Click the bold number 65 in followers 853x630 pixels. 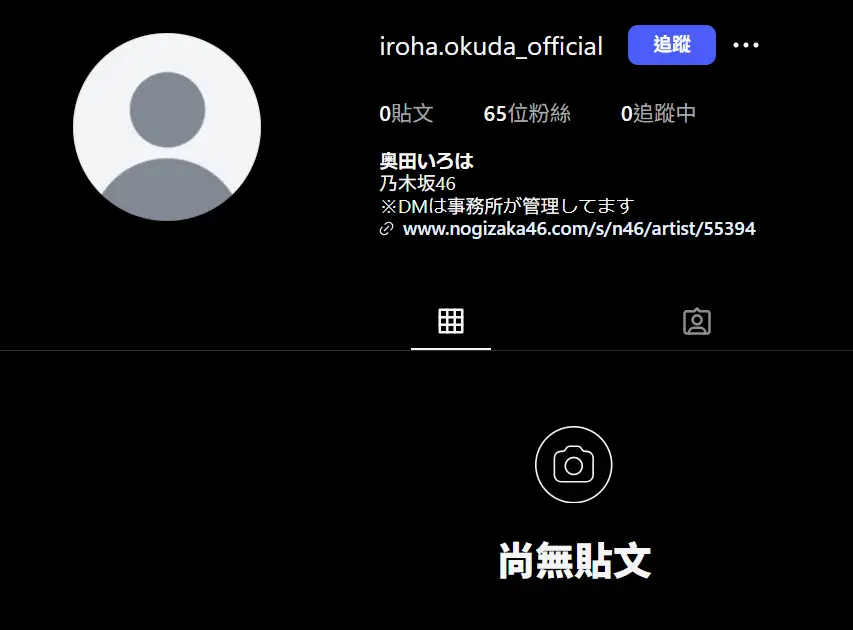coord(495,114)
